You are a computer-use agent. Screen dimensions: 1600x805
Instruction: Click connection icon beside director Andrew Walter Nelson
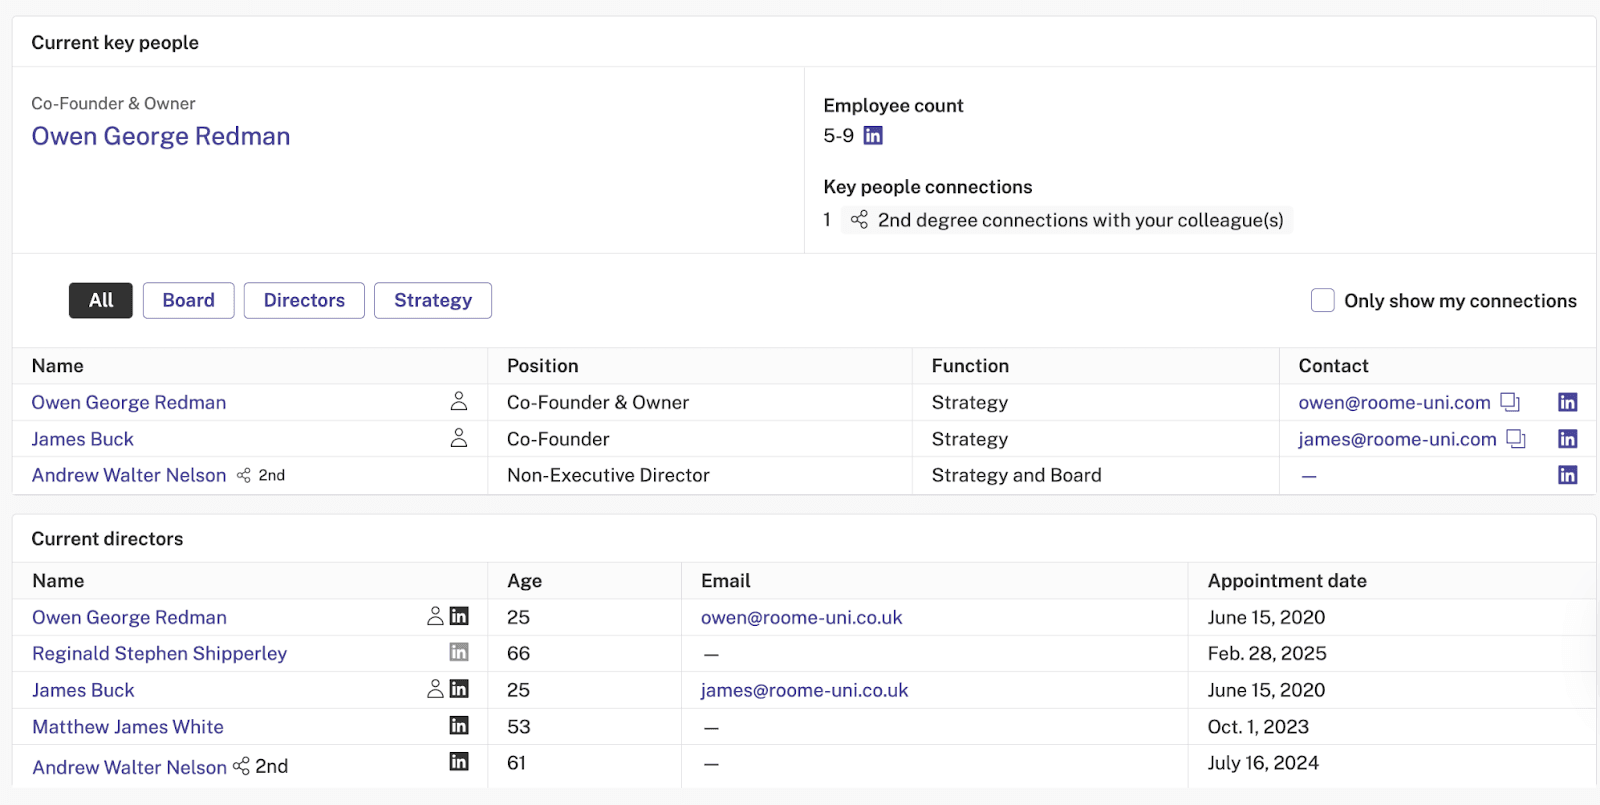click(241, 766)
